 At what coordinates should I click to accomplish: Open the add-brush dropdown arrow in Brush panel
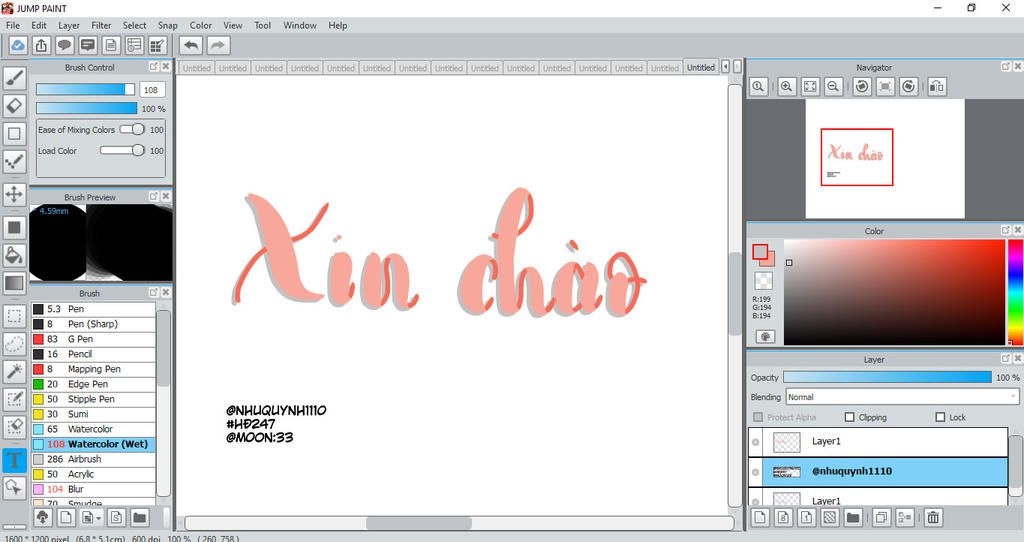[99, 518]
